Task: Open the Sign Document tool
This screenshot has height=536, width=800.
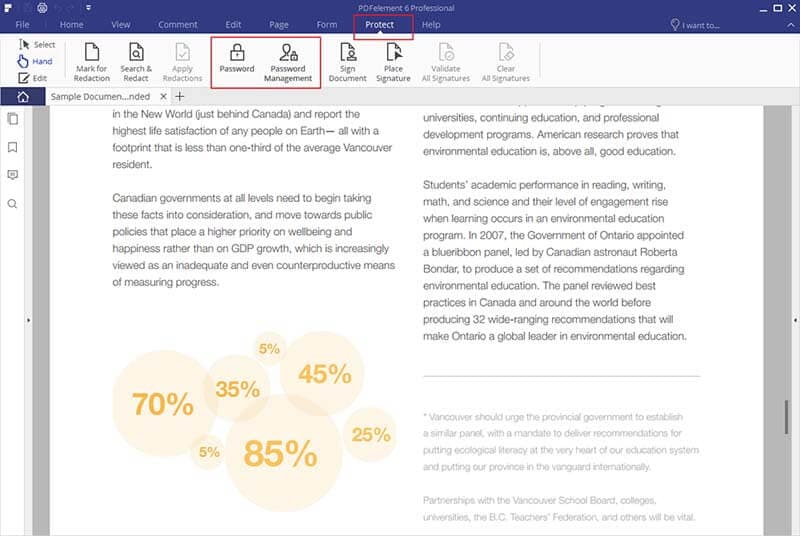Action: click(347, 63)
